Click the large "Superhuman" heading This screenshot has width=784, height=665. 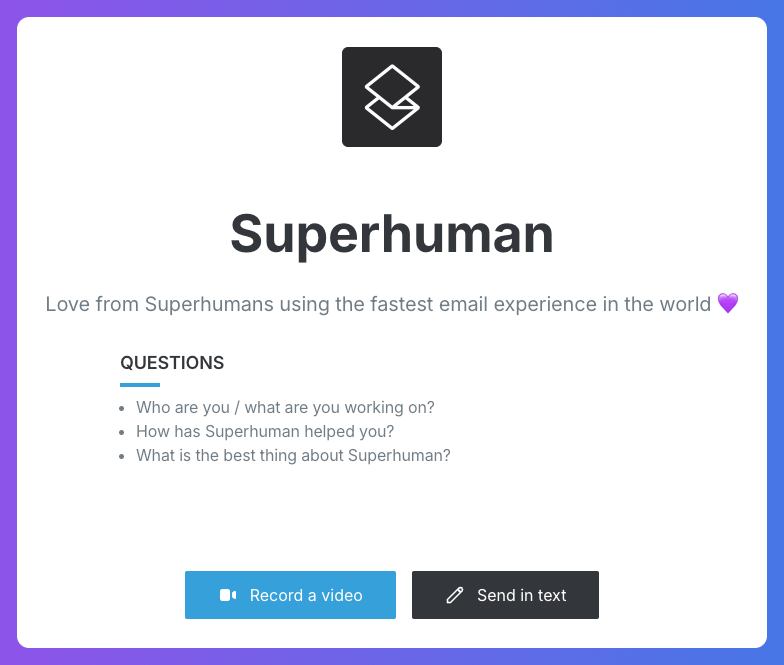pyautogui.click(x=392, y=233)
